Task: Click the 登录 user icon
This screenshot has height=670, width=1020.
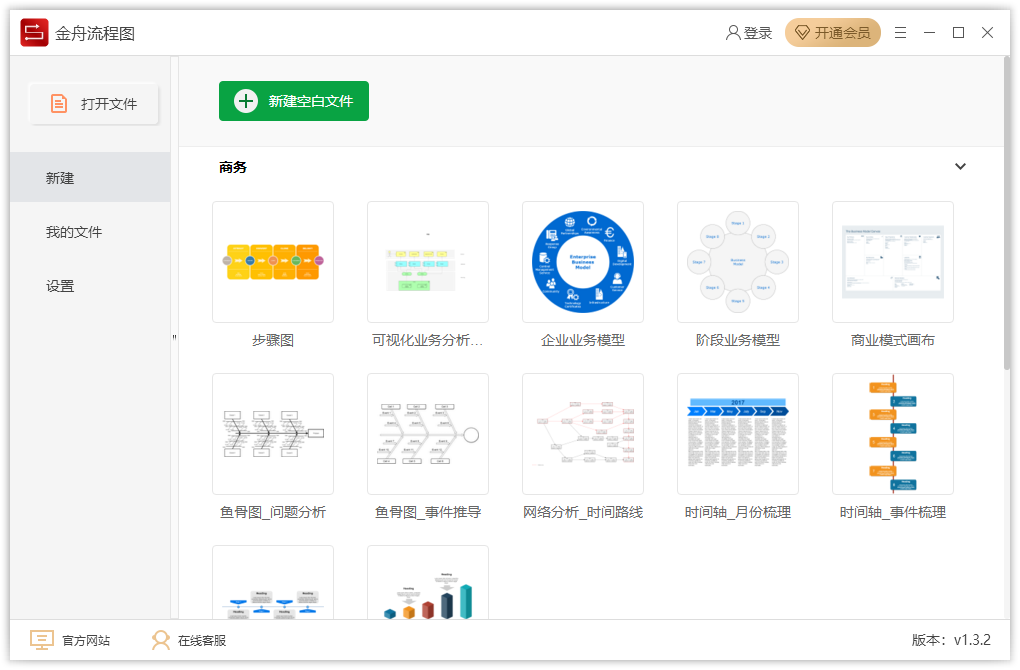Action: [x=733, y=32]
